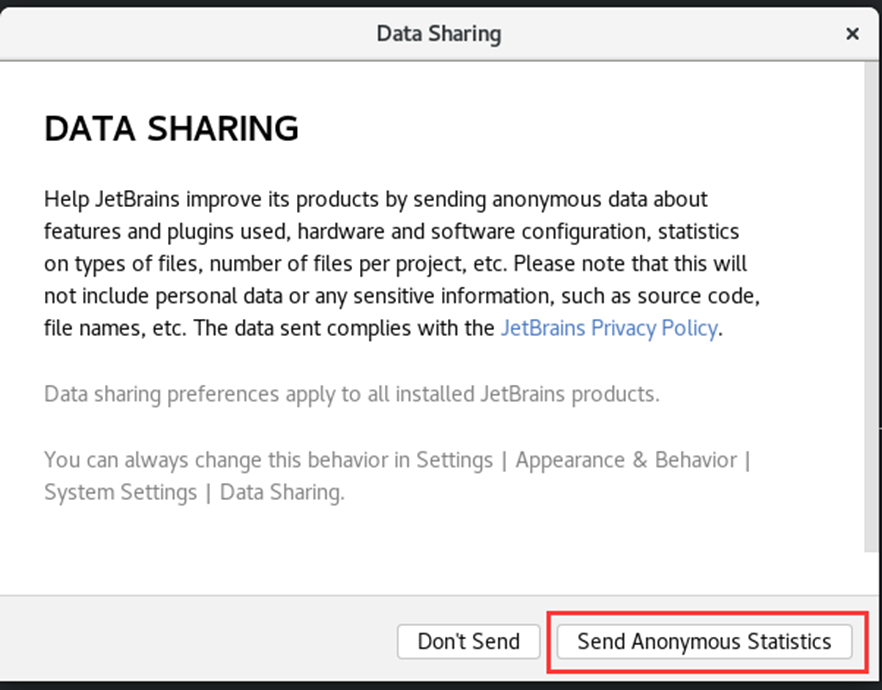Close the Data Sharing dialog
Image resolution: width=882 pixels, height=690 pixels.
tap(852, 34)
